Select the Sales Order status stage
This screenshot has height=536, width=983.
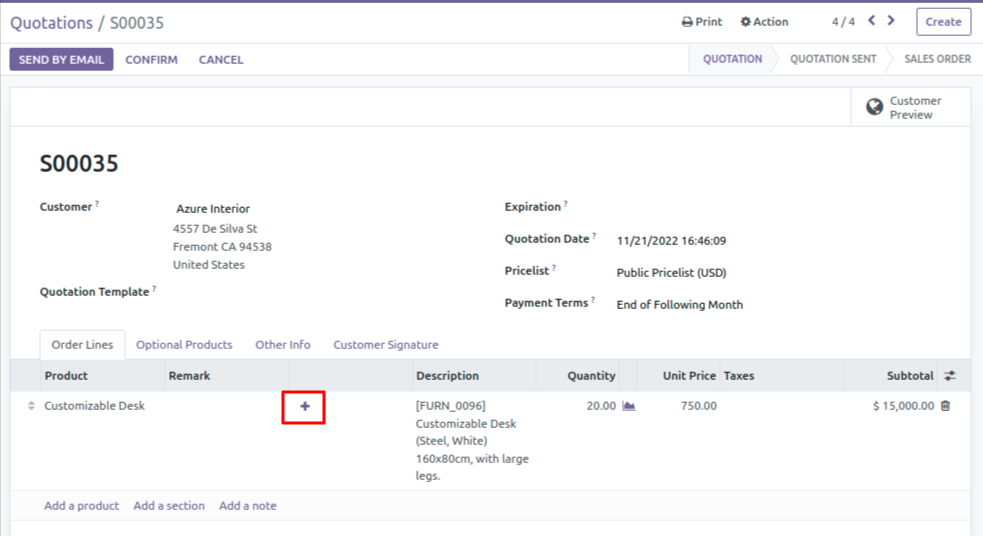click(937, 59)
